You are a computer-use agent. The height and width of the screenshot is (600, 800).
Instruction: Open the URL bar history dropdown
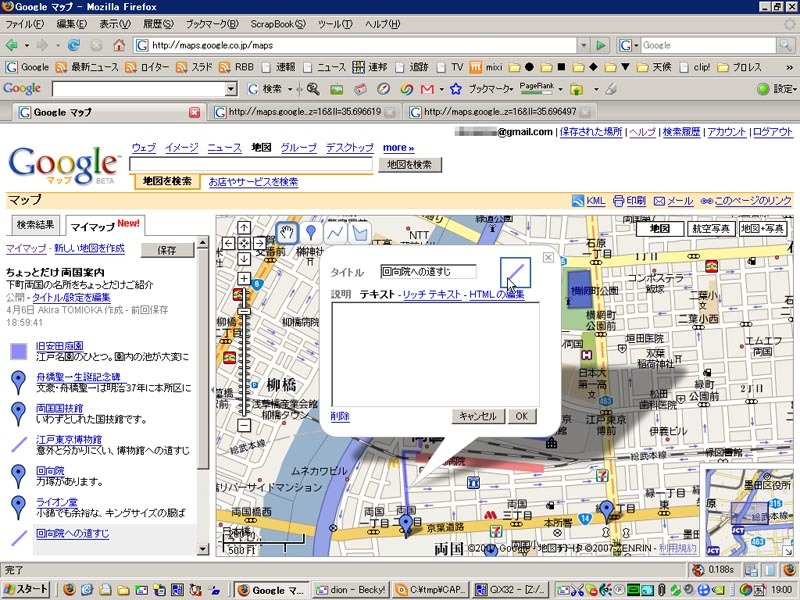(x=584, y=45)
